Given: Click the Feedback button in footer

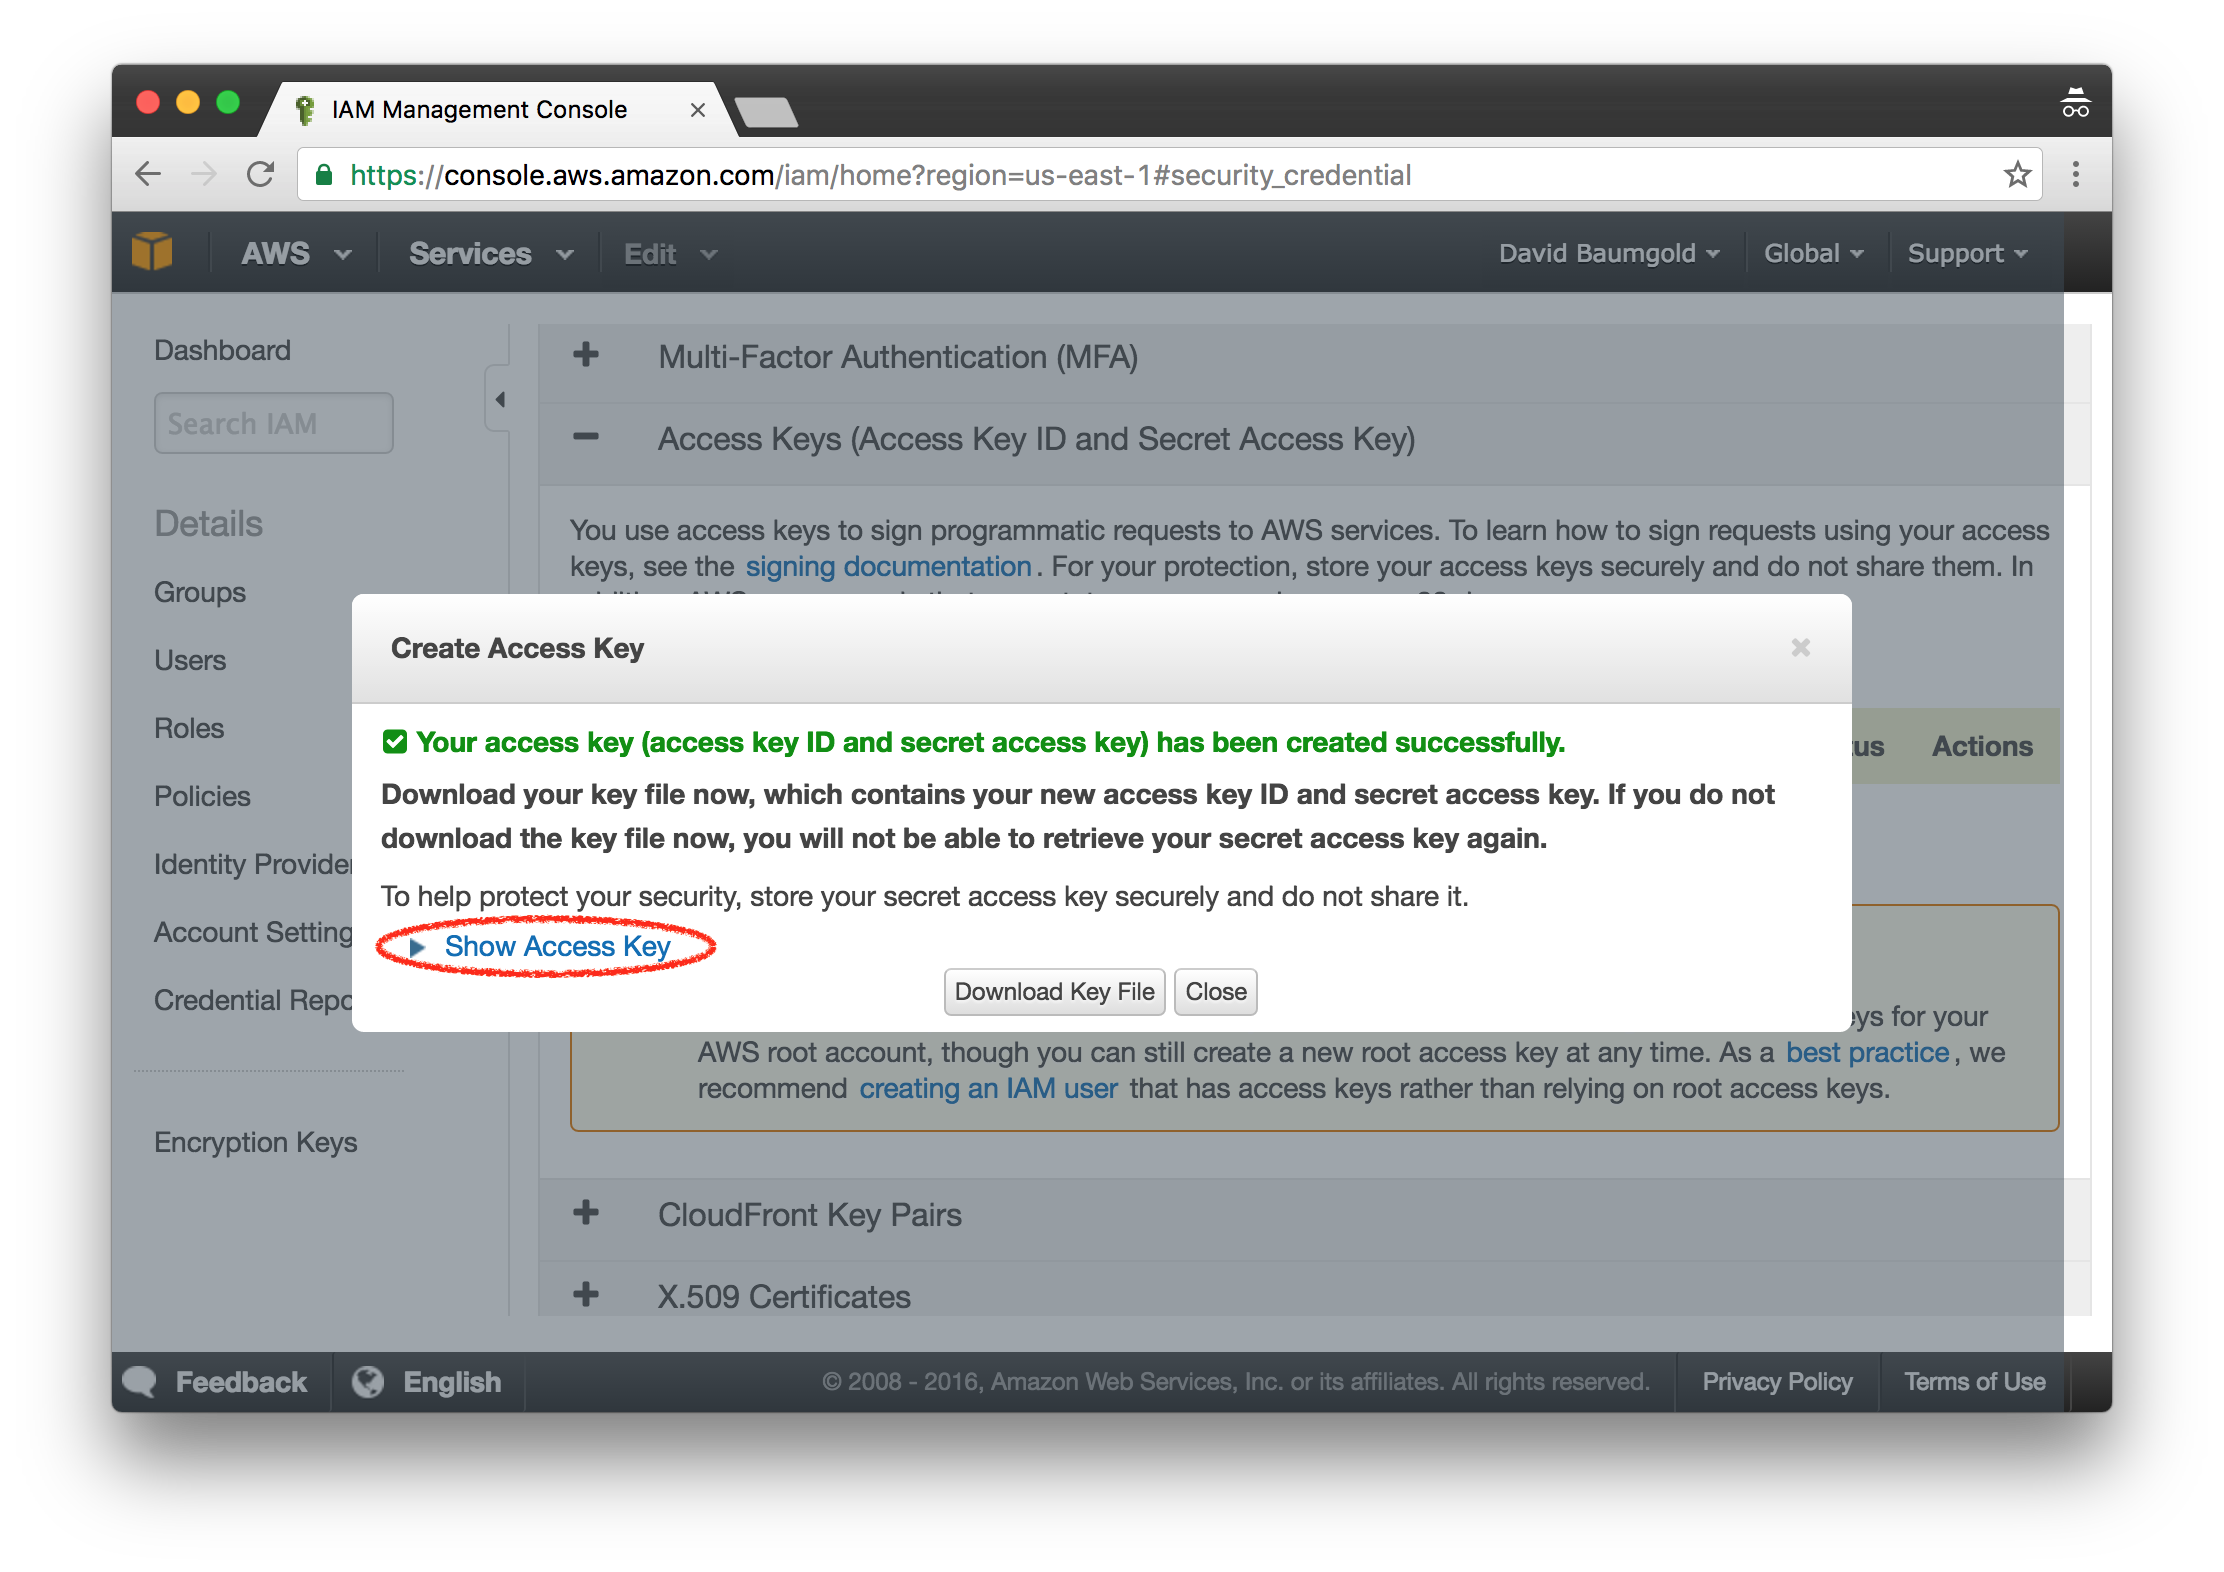Looking at the screenshot, I should coord(241,1382).
